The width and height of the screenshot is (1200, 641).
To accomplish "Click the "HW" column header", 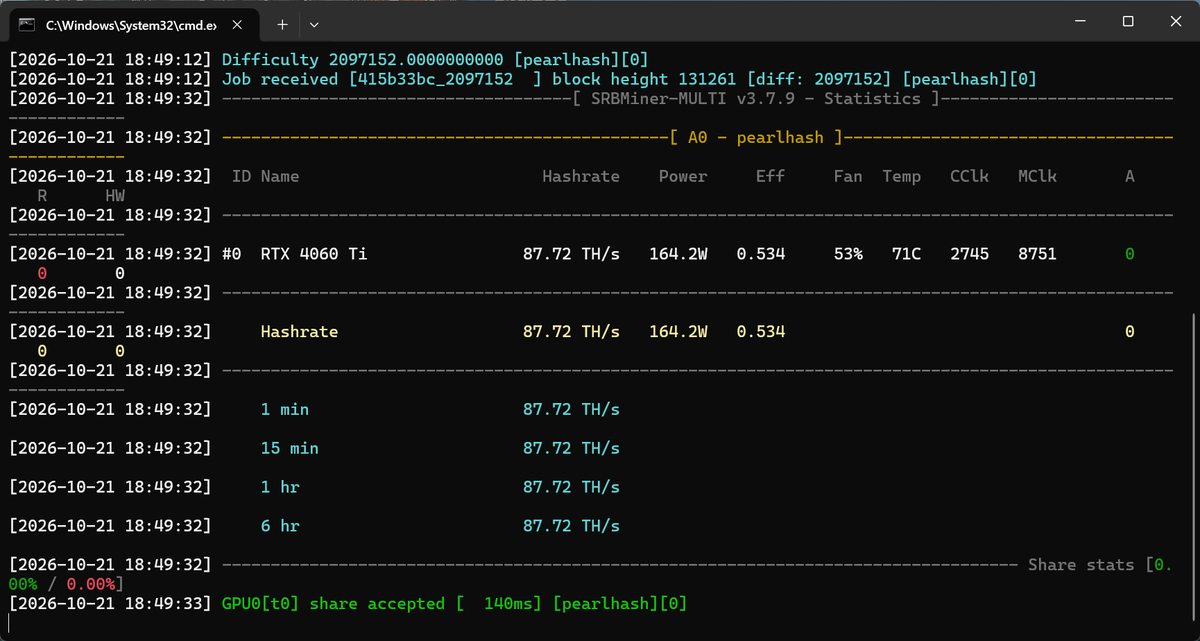I will (115, 196).
